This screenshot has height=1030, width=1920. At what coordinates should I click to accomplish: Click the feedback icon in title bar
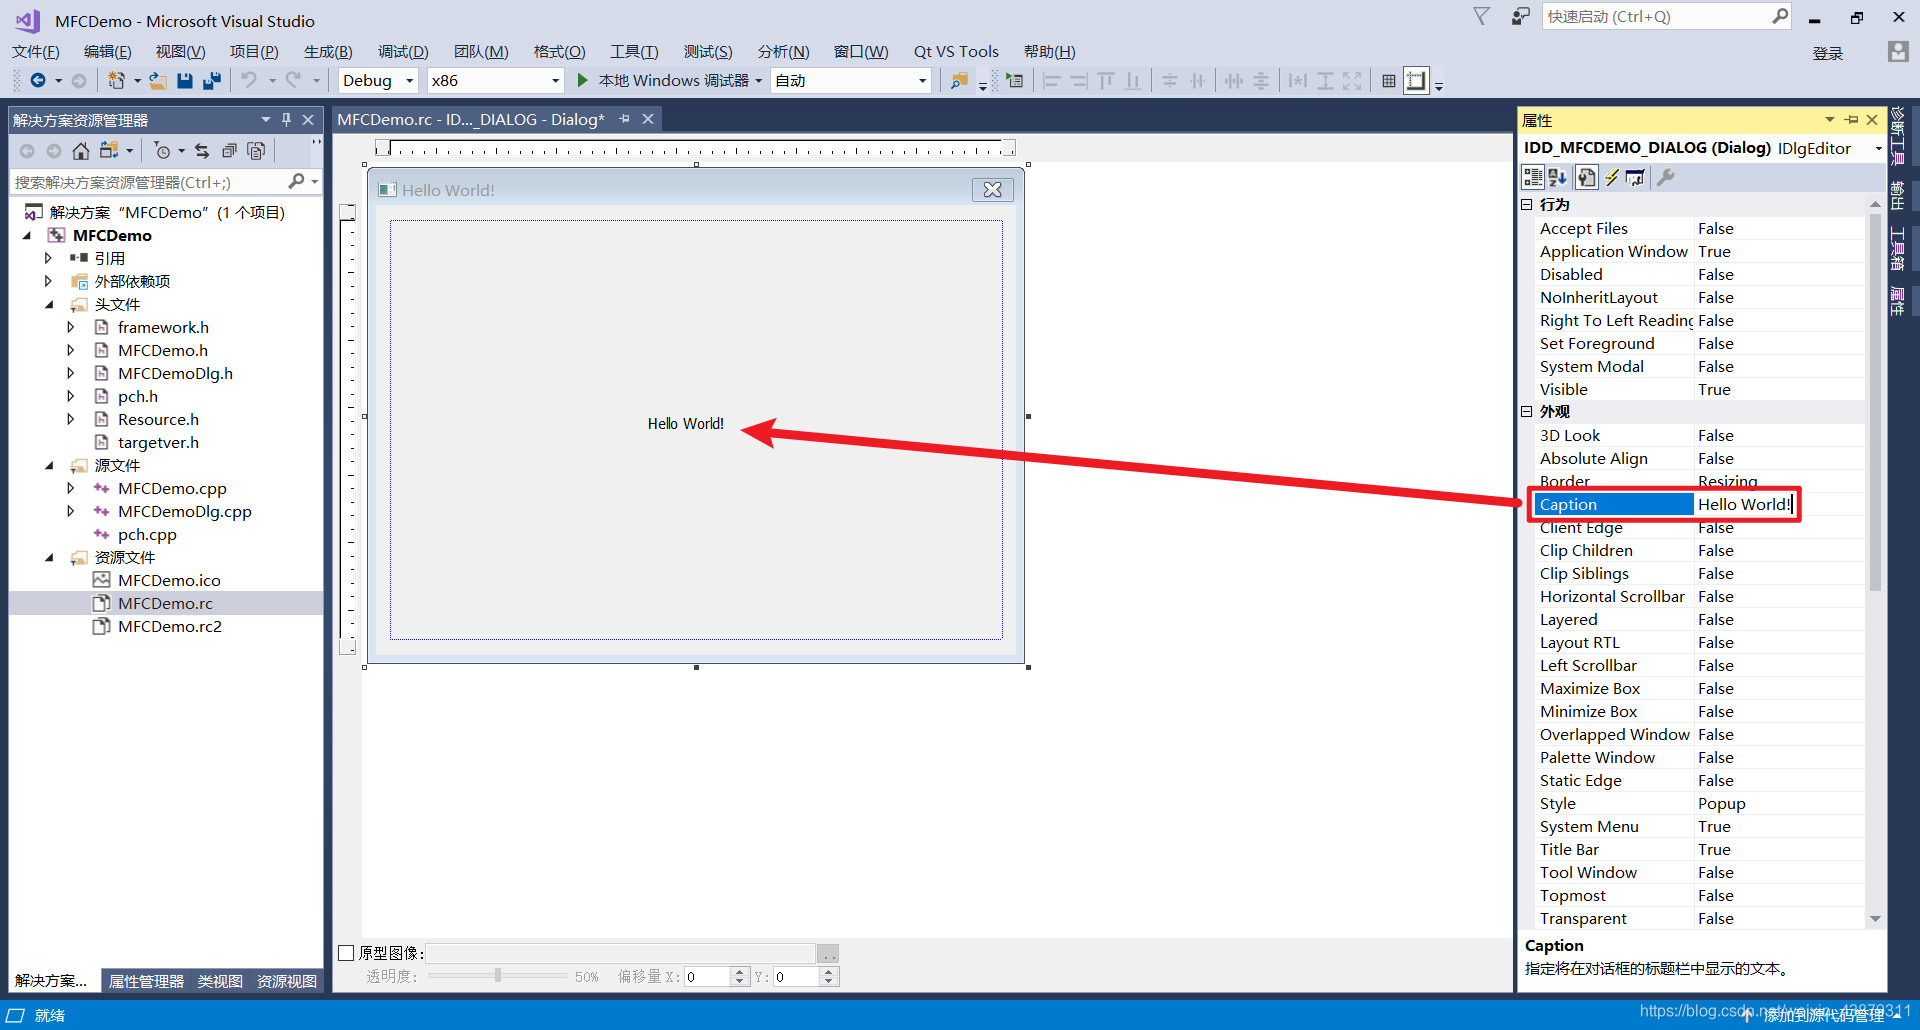tap(1520, 16)
